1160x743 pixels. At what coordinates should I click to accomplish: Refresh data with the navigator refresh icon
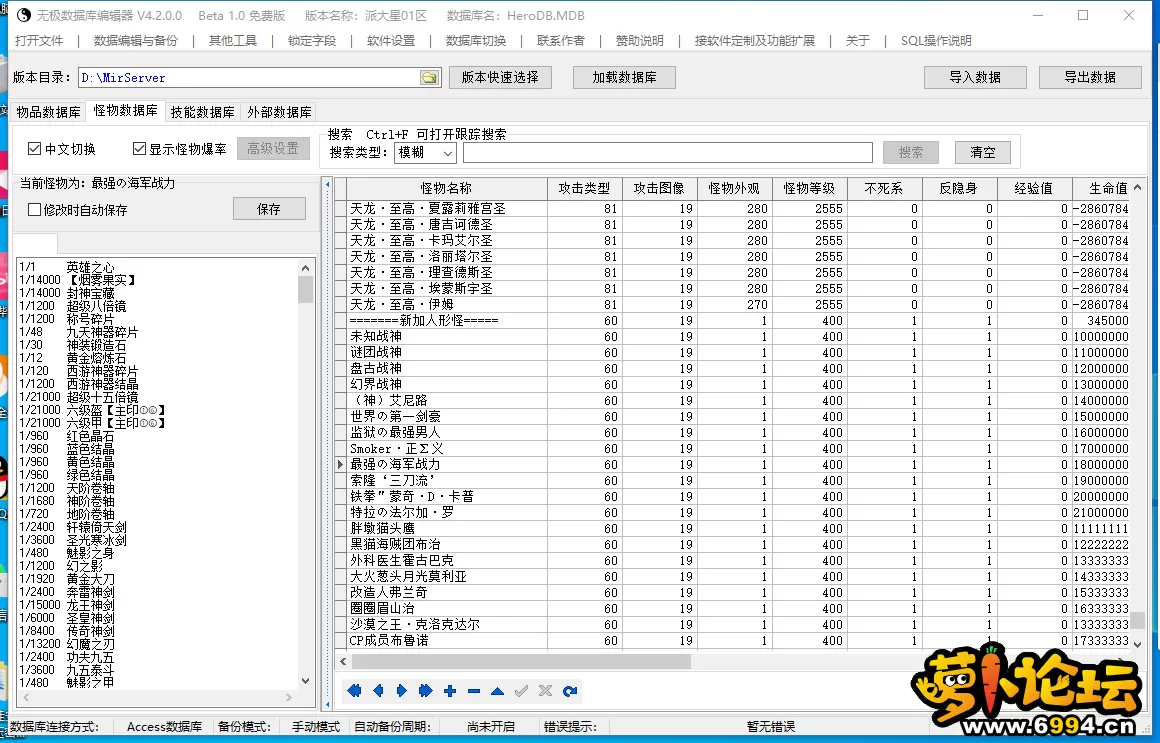[569, 690]
